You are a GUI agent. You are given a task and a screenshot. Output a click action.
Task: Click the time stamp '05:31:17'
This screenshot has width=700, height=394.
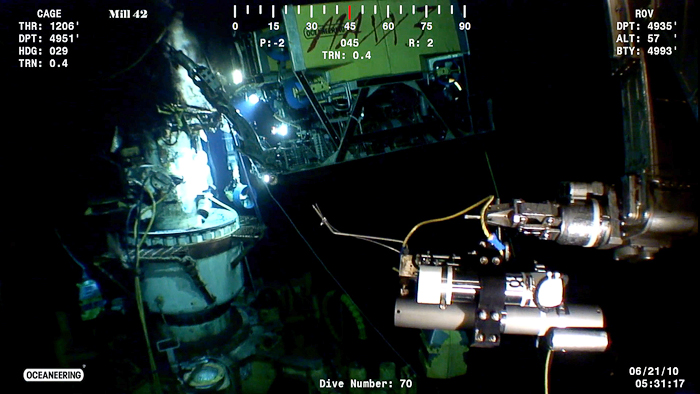point(660,384)
